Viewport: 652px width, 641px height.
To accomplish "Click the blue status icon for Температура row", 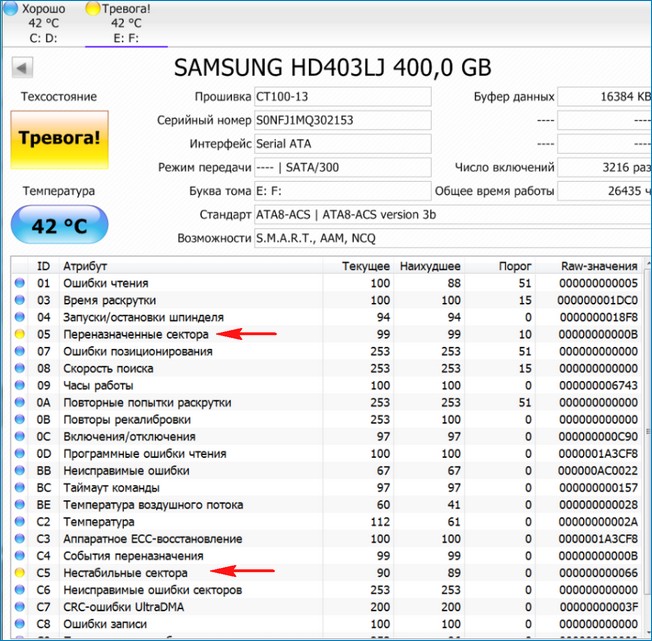I will [19, 522].
